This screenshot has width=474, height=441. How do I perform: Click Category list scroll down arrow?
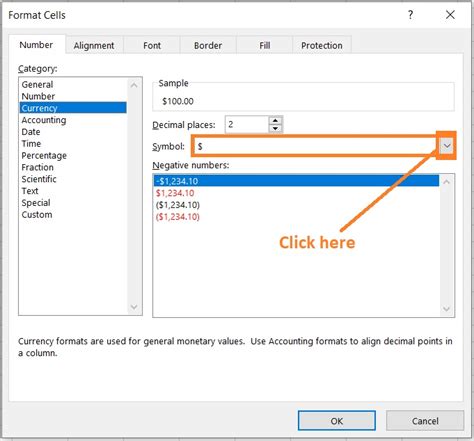(134, 307)
